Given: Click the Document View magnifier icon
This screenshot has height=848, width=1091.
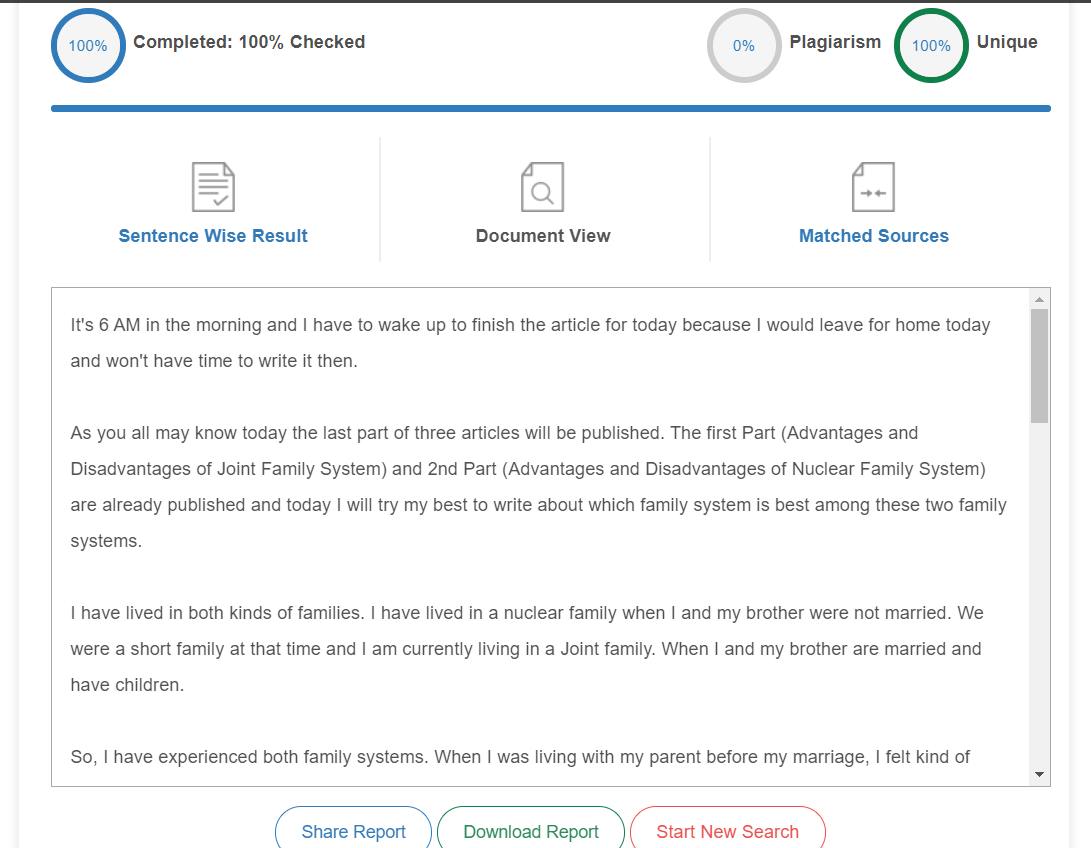Looking at the screenshot, I should pyautogui.click(x=543, y=187).
